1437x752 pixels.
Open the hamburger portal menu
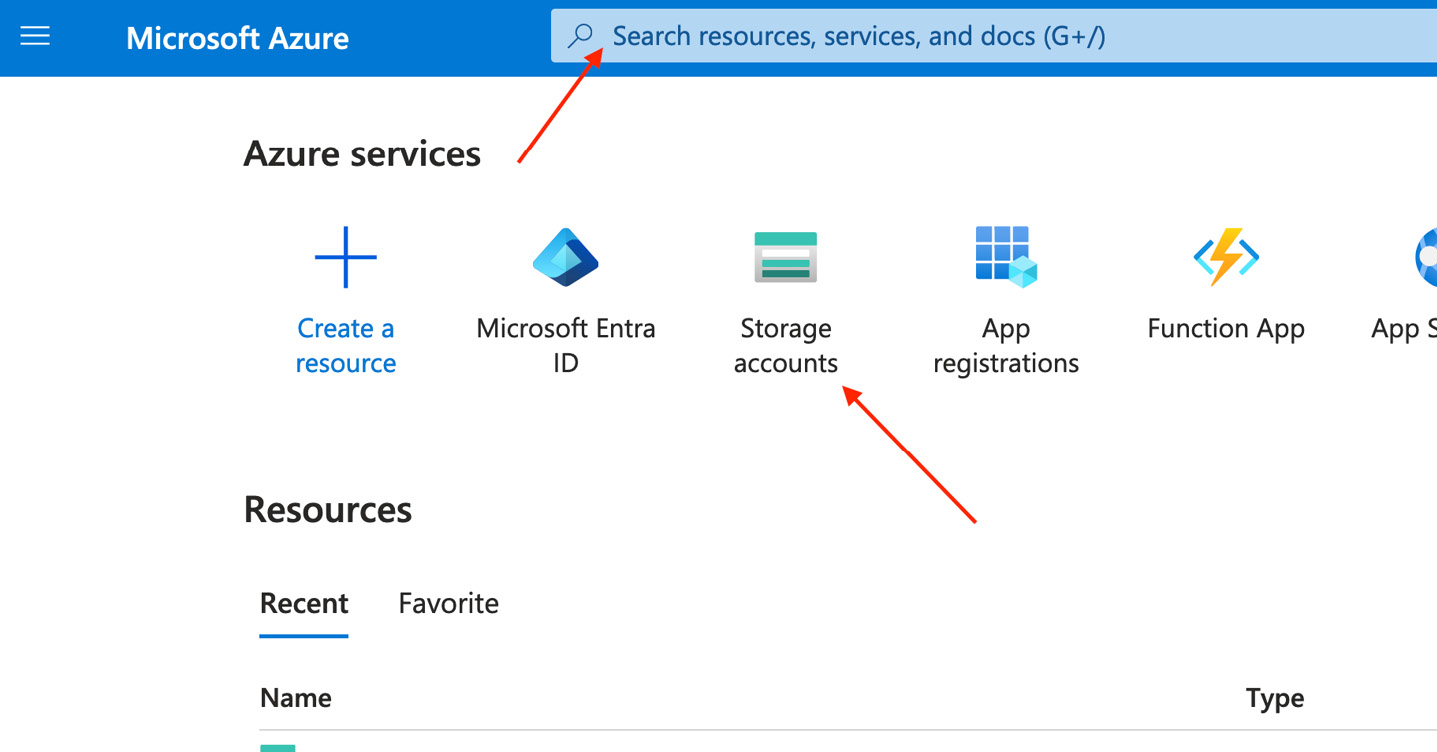coord(35,37)
